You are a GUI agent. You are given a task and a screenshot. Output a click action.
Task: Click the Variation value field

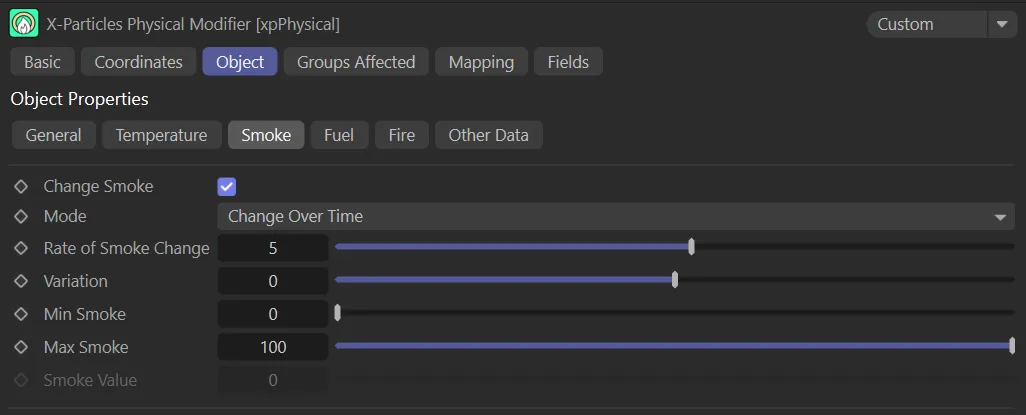(273, 281)
